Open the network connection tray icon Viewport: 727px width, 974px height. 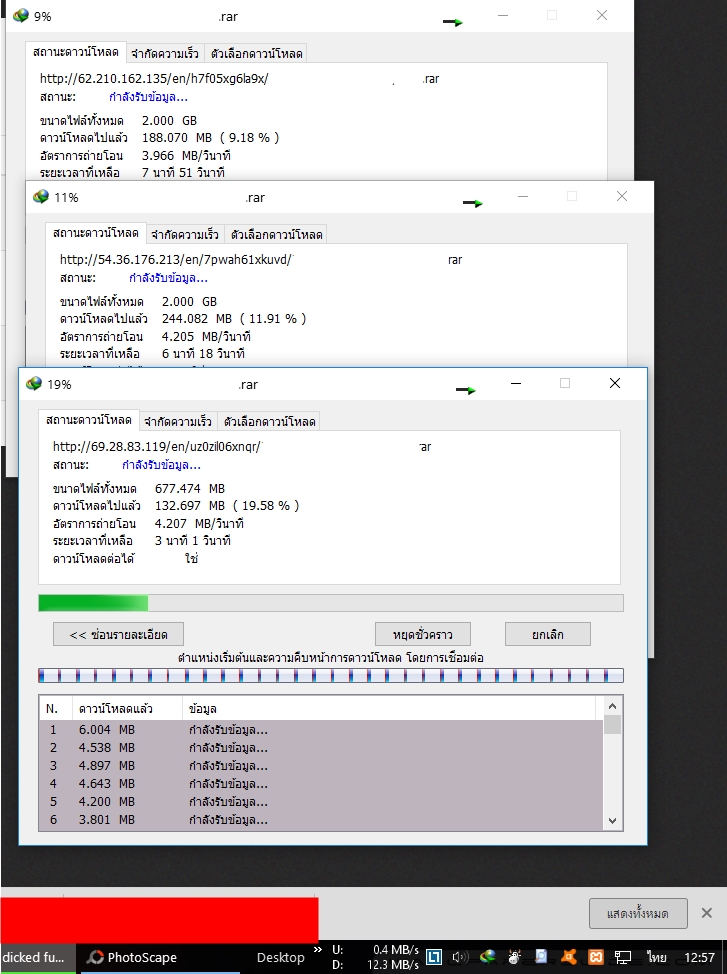click(x=623, y=957)
